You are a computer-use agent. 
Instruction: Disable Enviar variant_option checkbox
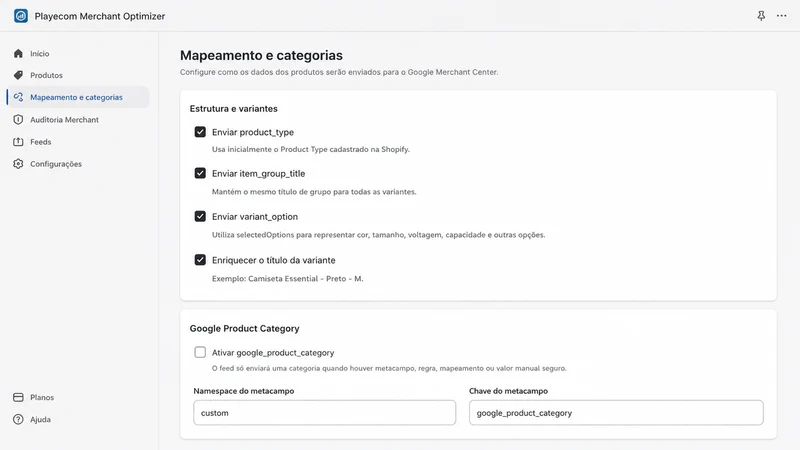click(x=200, y=216)
